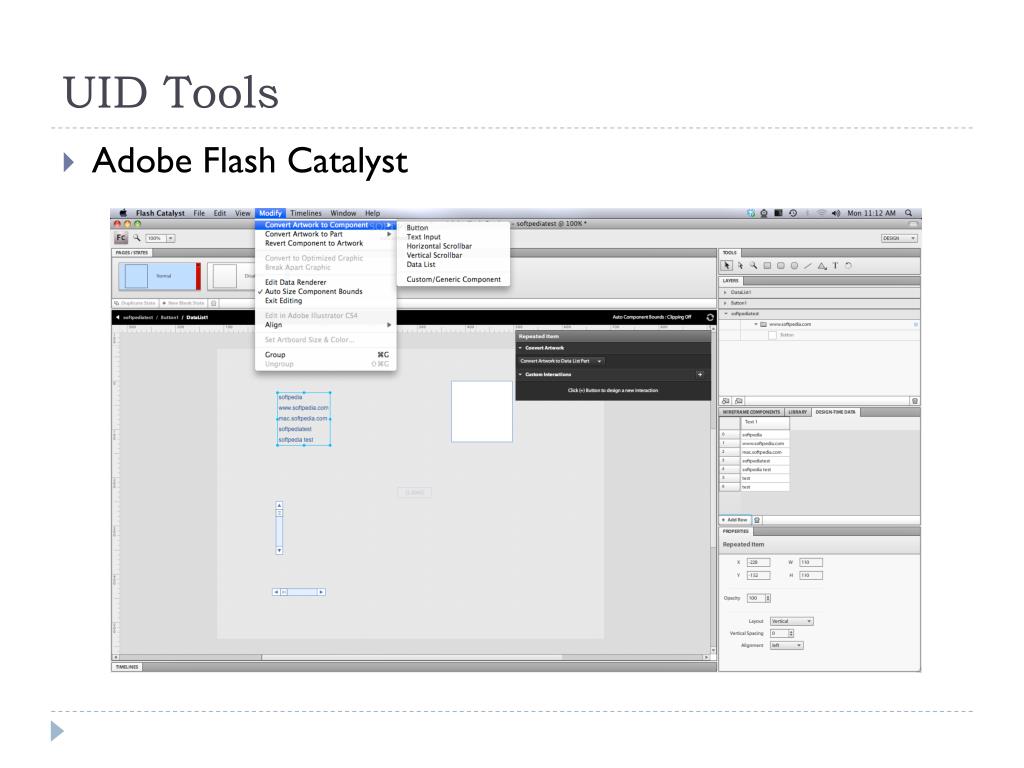This screenshot has height=768, width=1024.
Task: Click refresh icon beside Auto Component Bounds
Action: [710, 317]
